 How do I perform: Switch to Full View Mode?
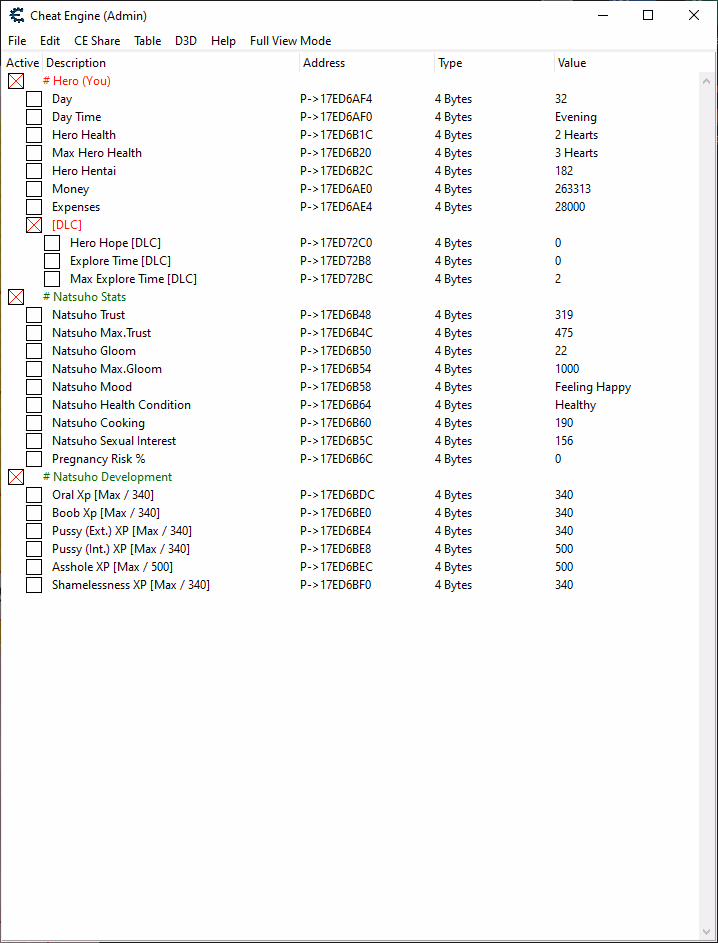[x=290, y=41]
